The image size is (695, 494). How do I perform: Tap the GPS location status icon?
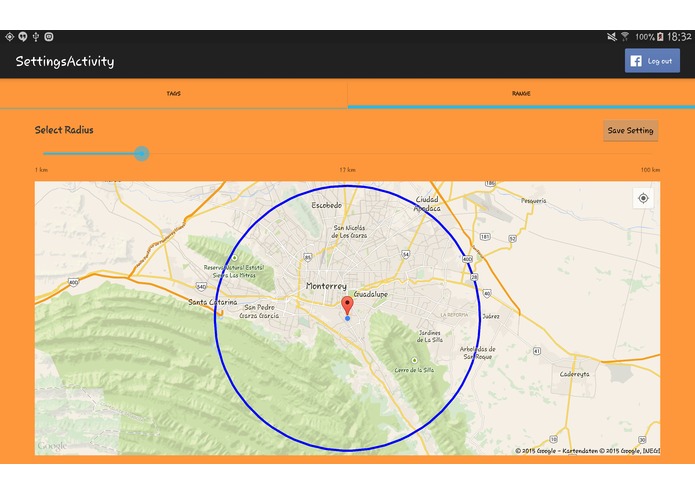click(x=10, y=37)
